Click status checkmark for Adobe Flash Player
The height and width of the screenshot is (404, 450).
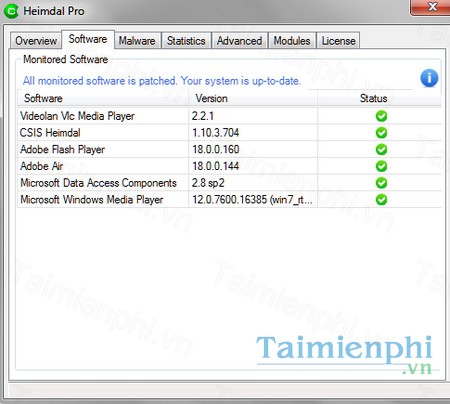[x=381, y=149]
